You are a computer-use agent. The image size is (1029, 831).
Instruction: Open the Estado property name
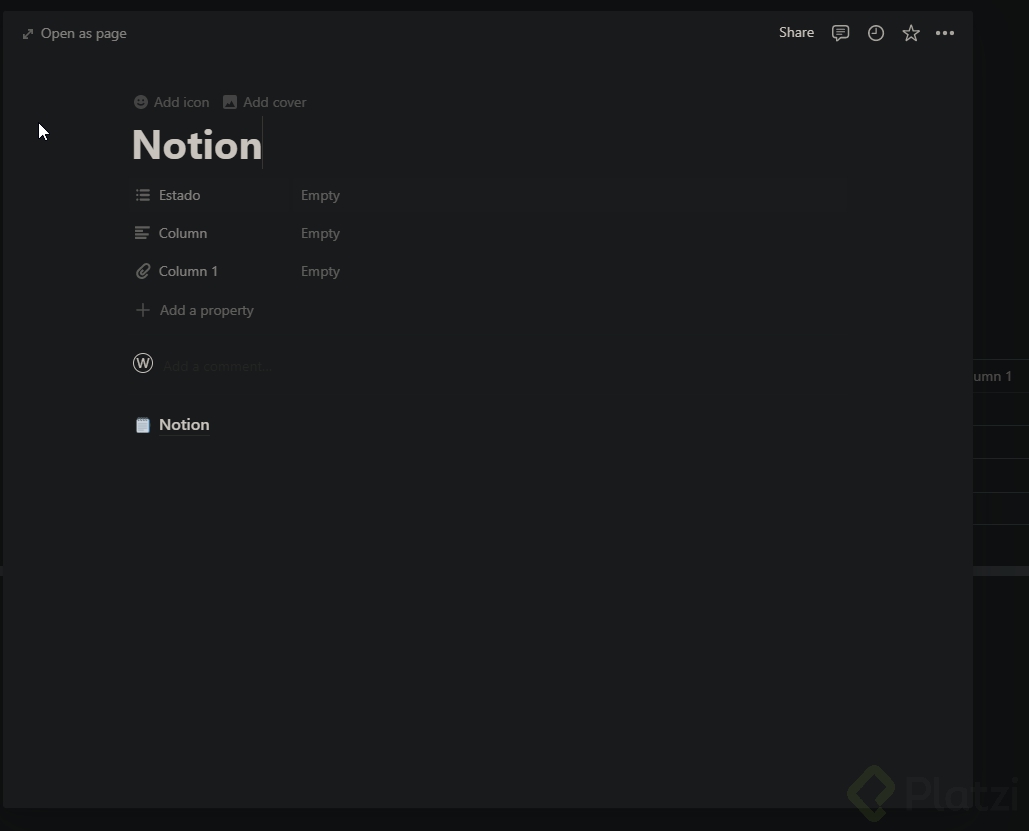click(180, 195)
